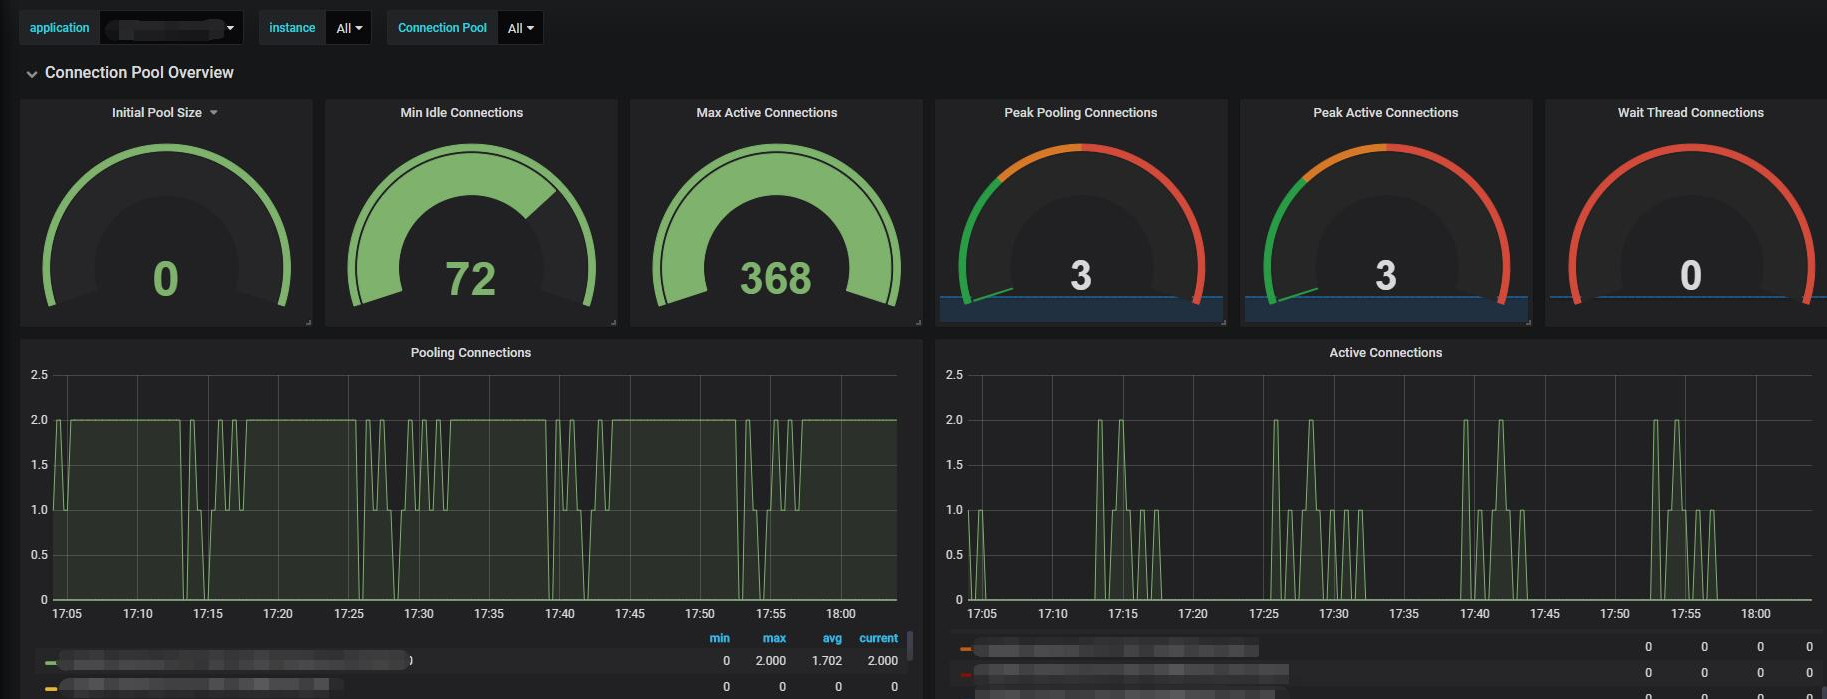Viewport: 1827px width, 699px height.
Task: Click the Peak Active Connections panel title
Action: [1386, 113]
